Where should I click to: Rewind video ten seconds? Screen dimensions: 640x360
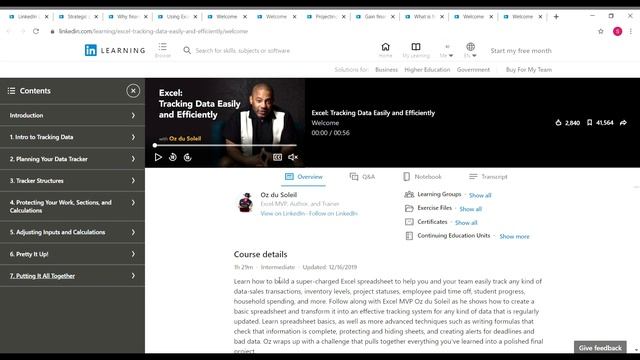[173, 157]
